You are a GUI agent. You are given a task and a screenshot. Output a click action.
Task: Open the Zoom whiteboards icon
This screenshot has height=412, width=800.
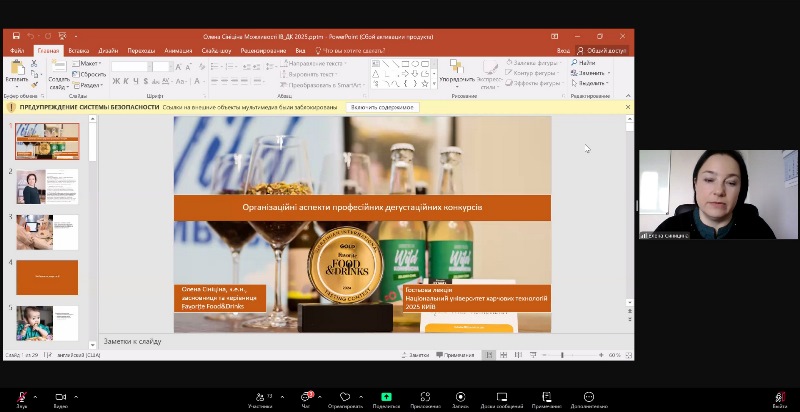click(502, 397)
